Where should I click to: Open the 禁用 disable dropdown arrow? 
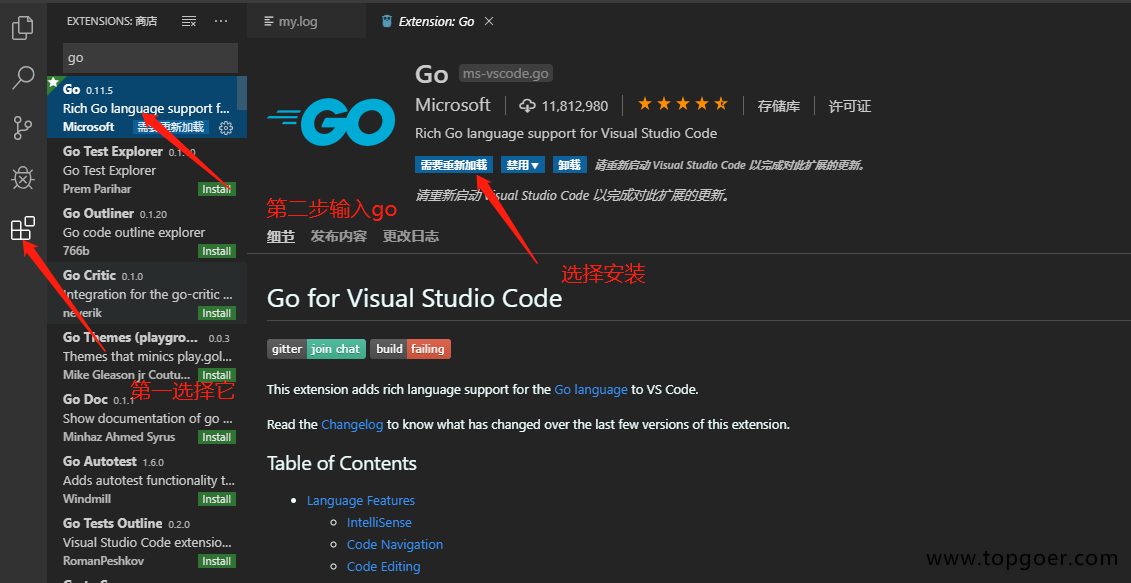[535, 163]
